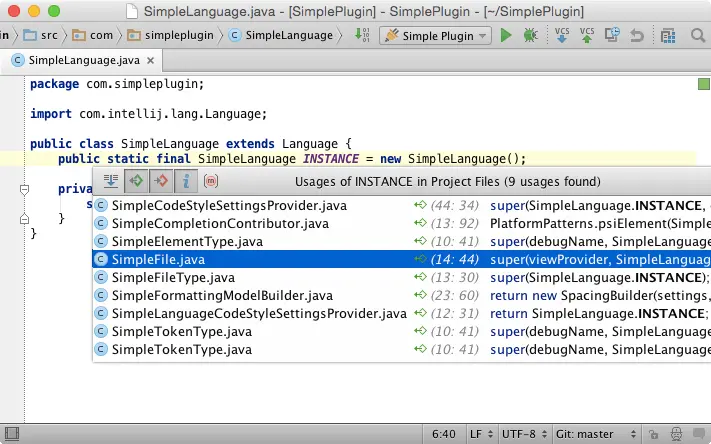Open usages in Find tool window icon
The width and height of the screenshot is (711, 444).
(x=110, y=181)
